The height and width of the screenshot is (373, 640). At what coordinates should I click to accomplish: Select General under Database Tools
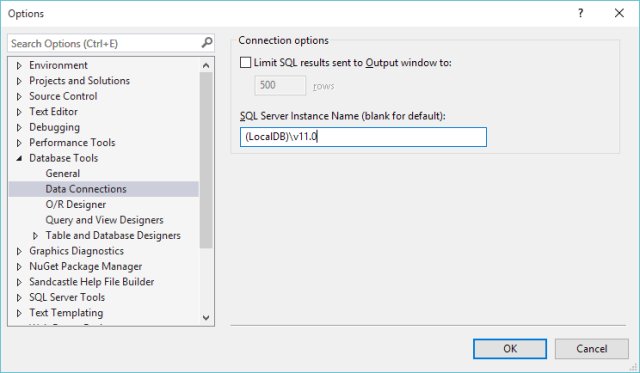coord(62,173)
